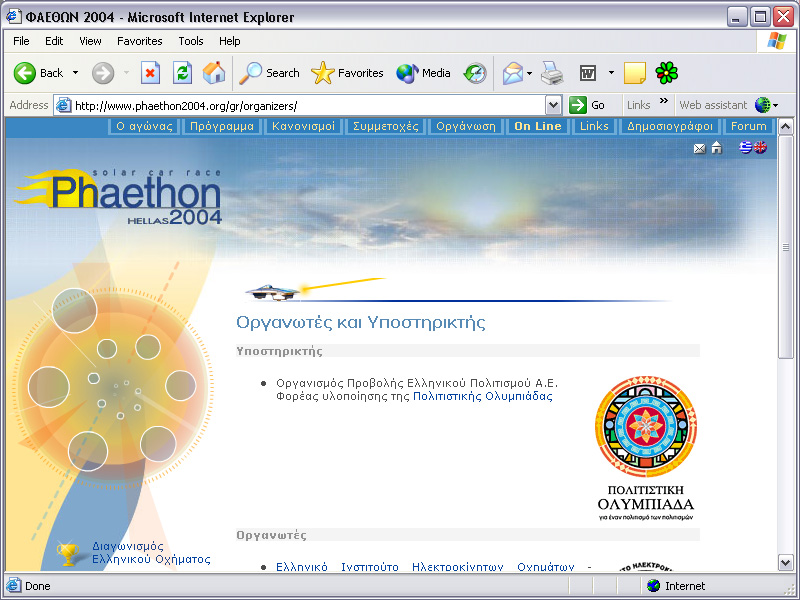Viewport: 800px width, 600px height.
Task: Open the Ο αγώνας navigation tab
Action: (144, 126)
